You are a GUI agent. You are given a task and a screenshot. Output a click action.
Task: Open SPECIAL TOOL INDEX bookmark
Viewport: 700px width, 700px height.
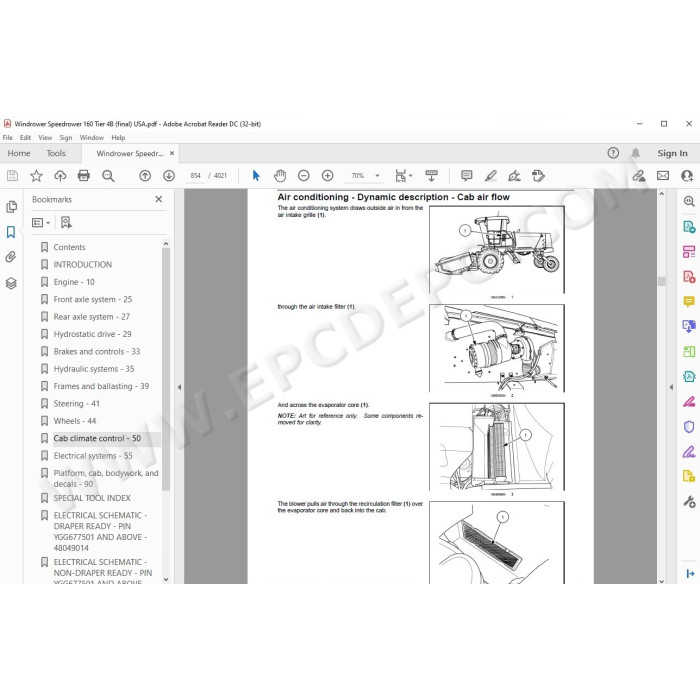[92, 498]
